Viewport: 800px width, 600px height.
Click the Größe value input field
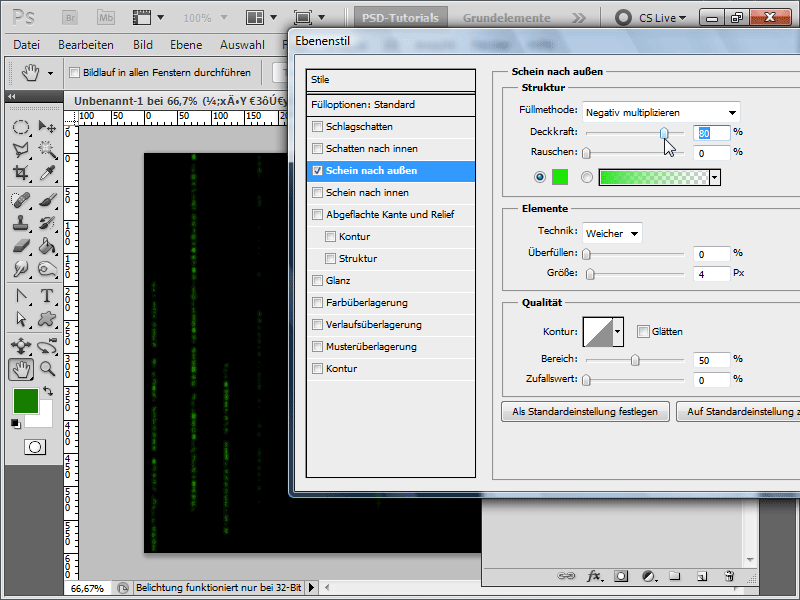(711, 274)
